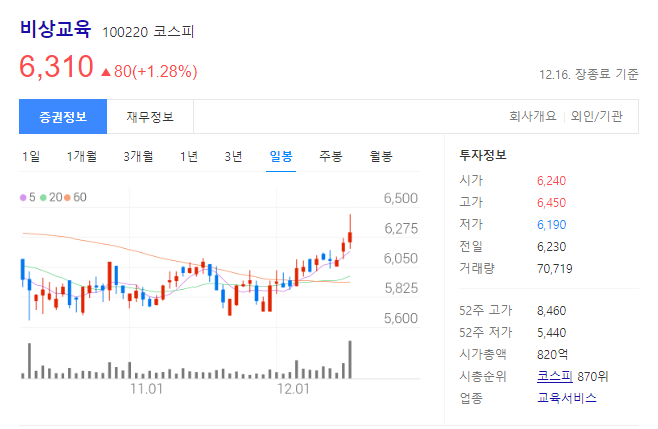
Task: Click the 6,050 price axis label
Action: pyautogui.click(x=401, y=258)
